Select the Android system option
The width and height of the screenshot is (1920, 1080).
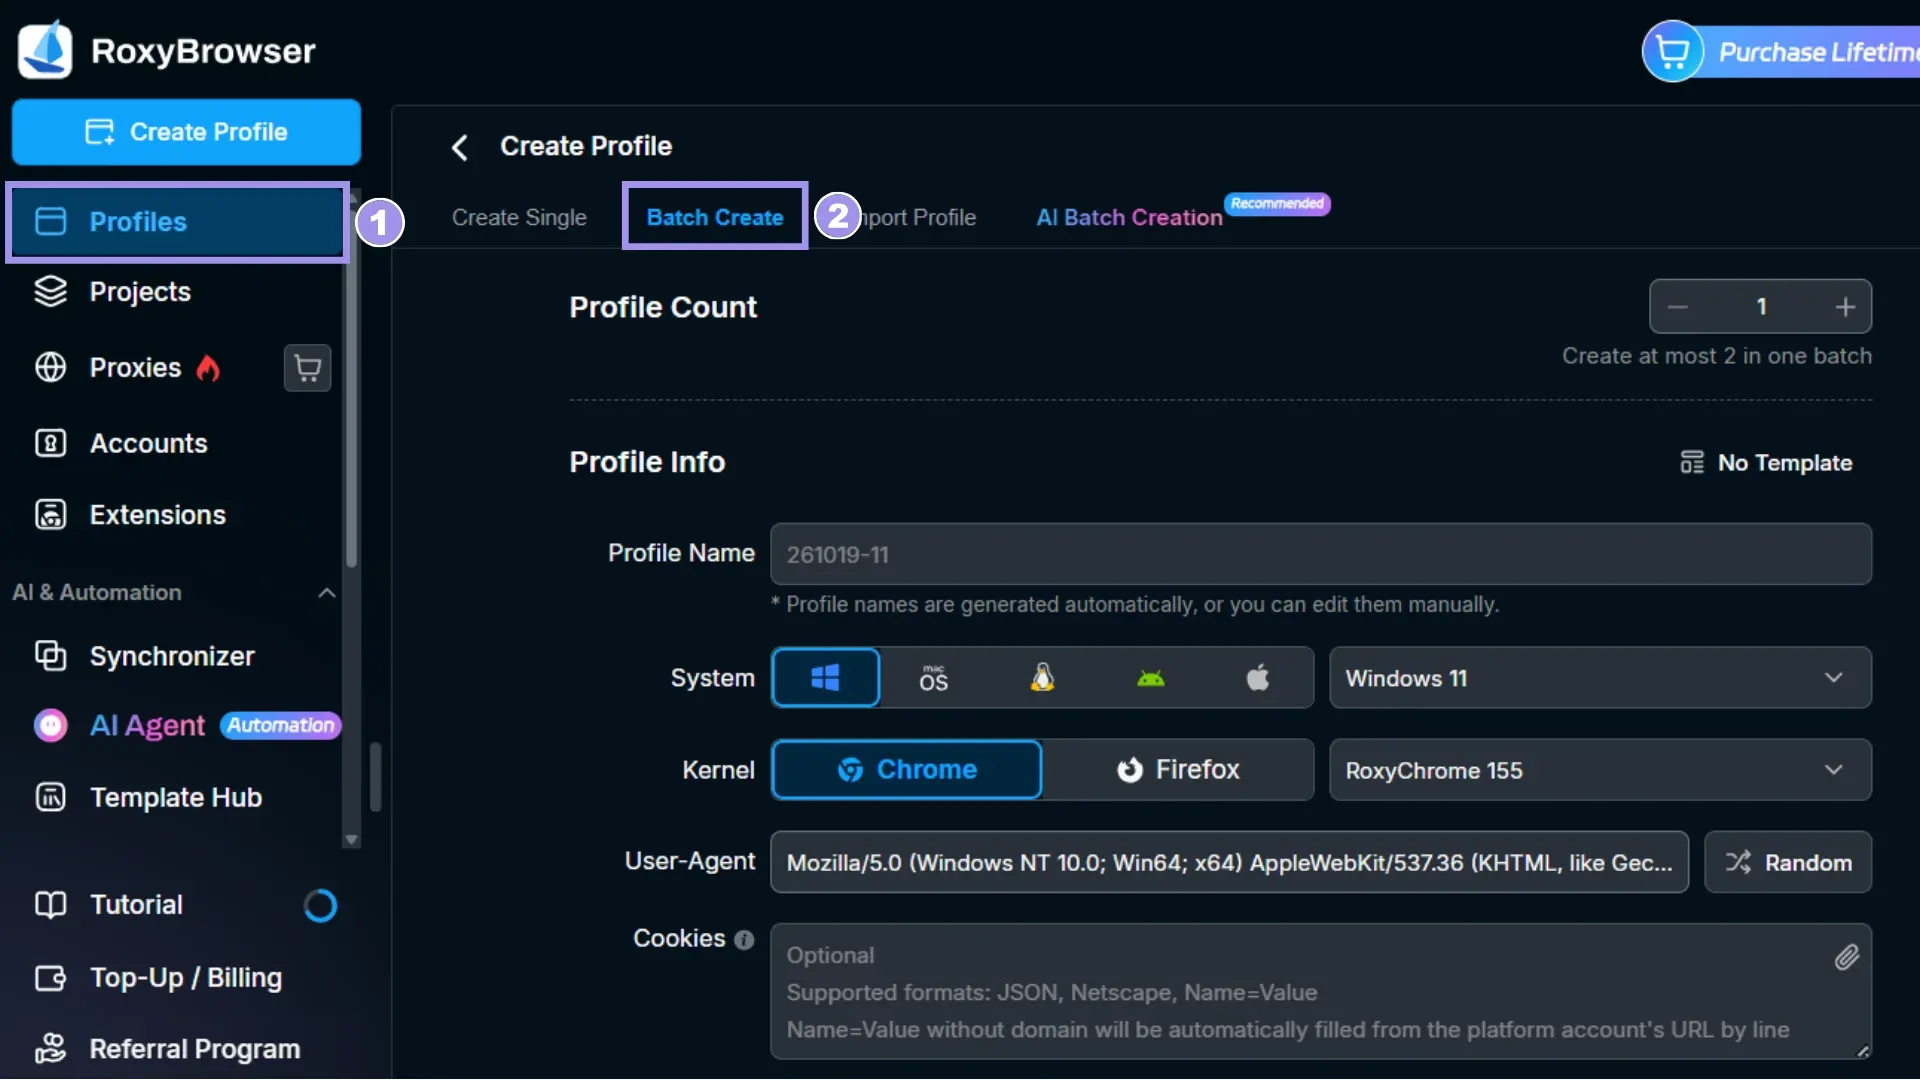(1151, 678)
